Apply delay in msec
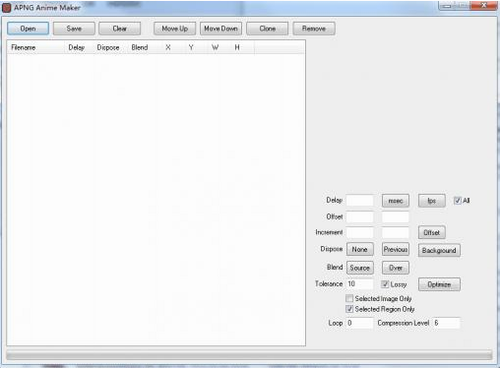 click(x=396, y=201)
